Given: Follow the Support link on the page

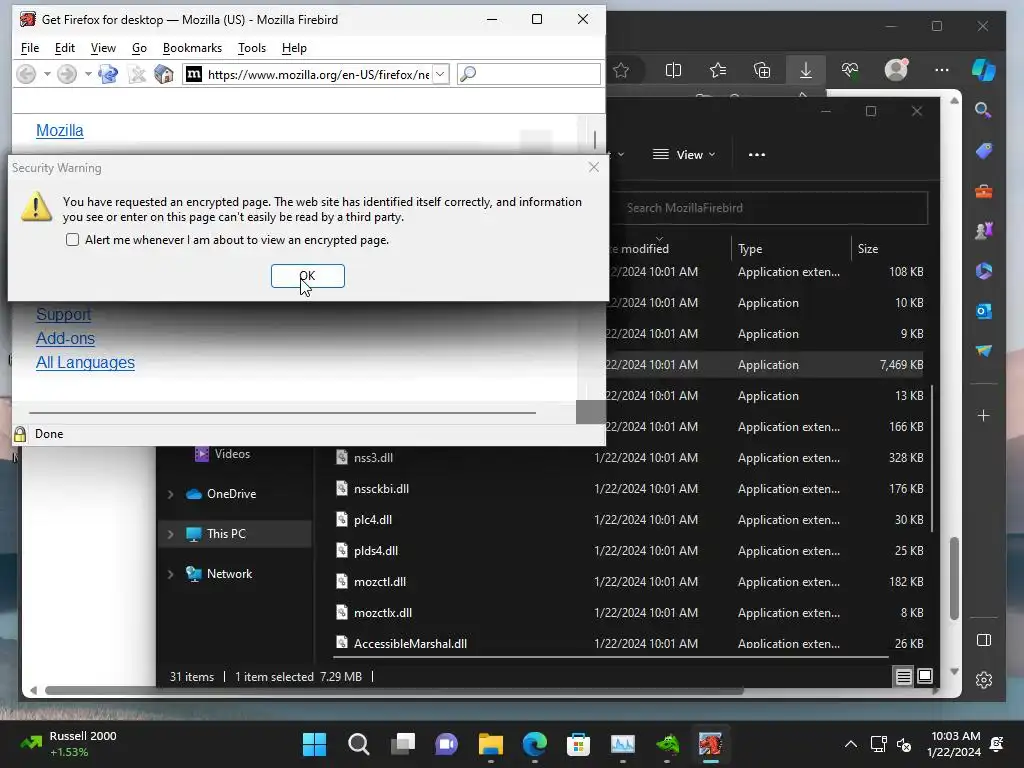Looking at the screenshot, I should tap(63, 314).
